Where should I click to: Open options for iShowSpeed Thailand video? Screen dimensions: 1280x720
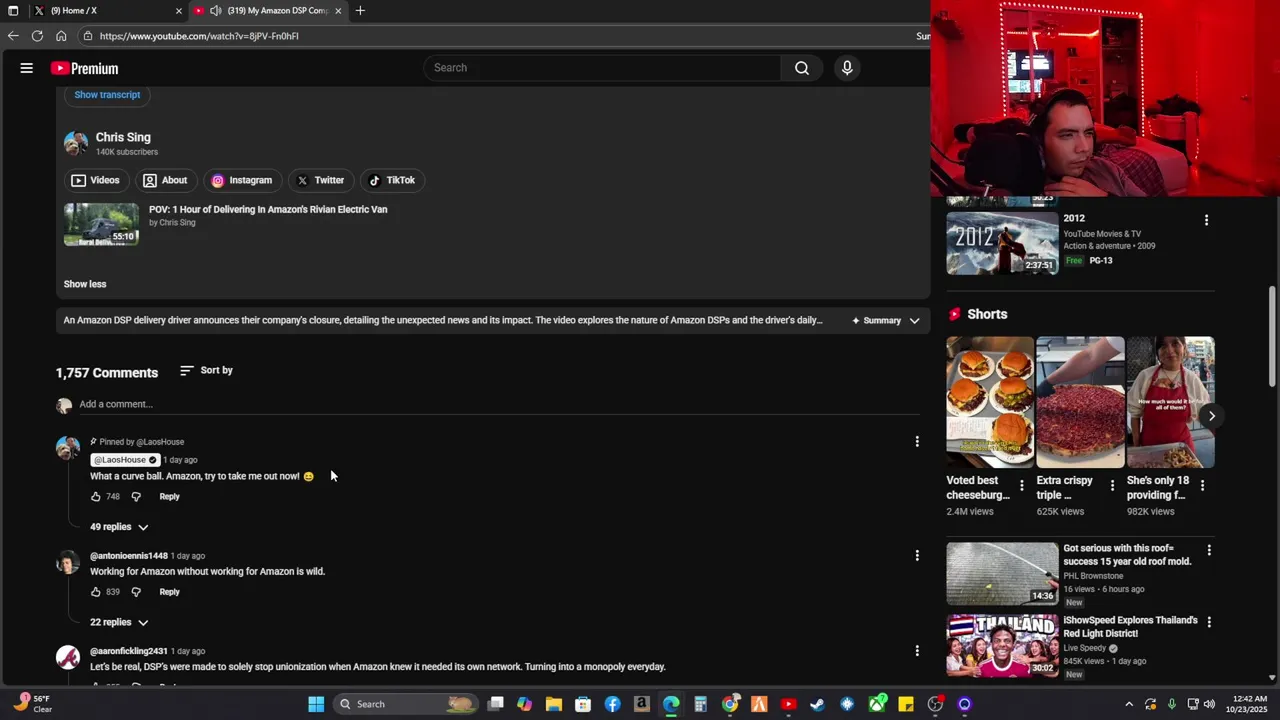[x=1209, y=622]
